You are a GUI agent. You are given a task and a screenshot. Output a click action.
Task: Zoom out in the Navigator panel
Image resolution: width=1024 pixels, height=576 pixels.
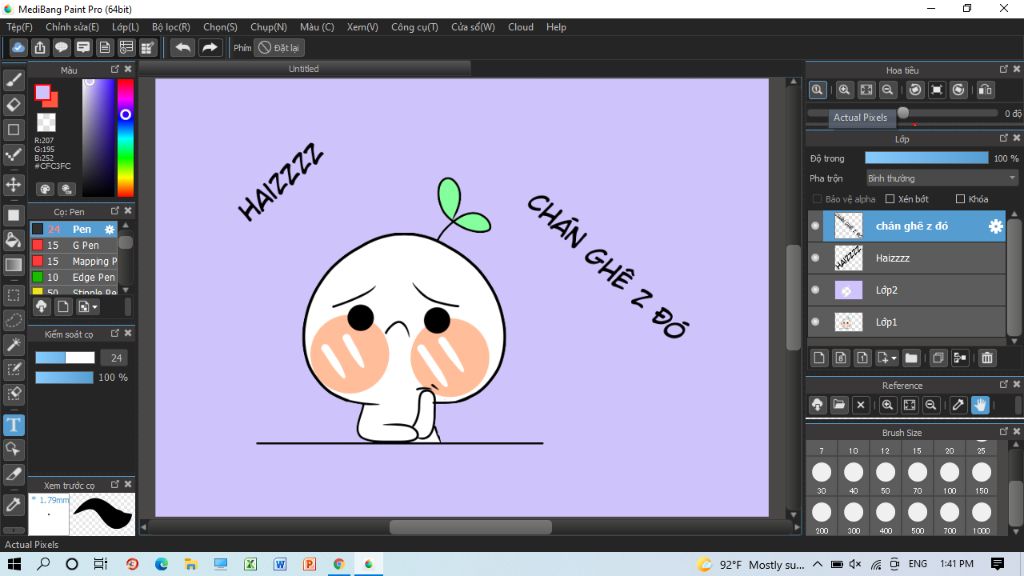click(888, 90)
